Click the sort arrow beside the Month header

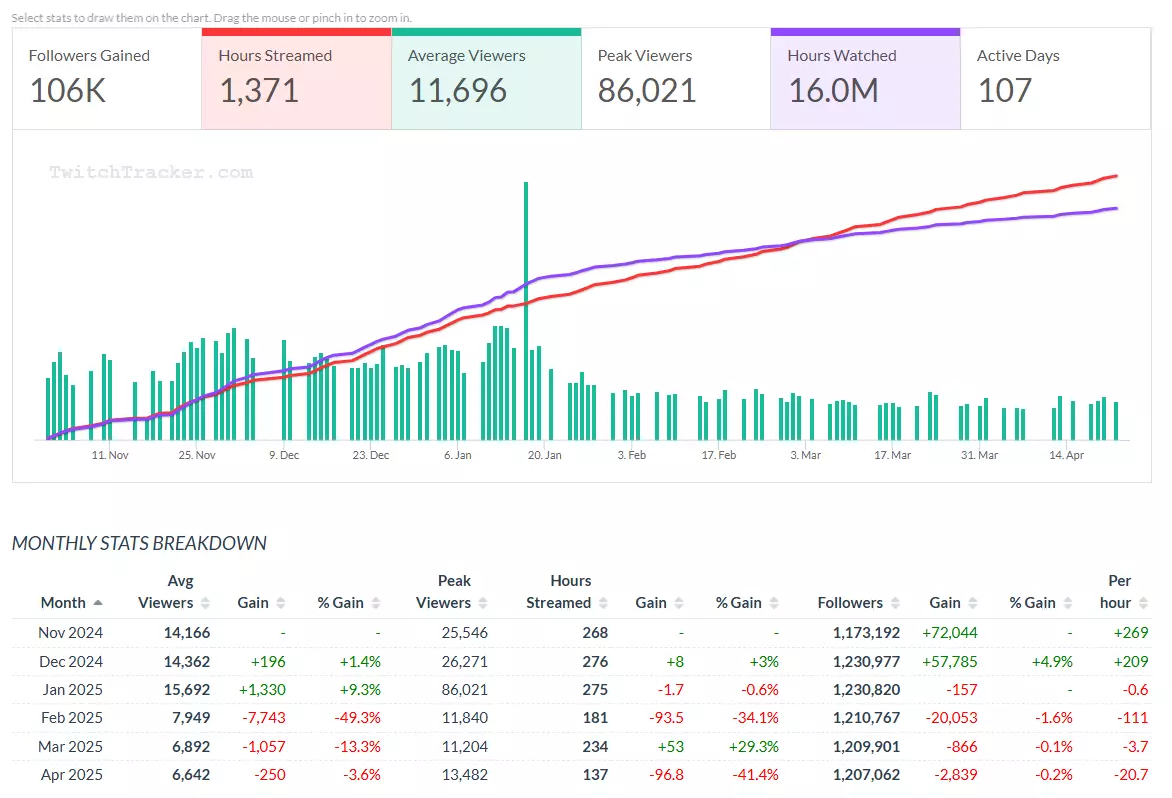[98, 603]
